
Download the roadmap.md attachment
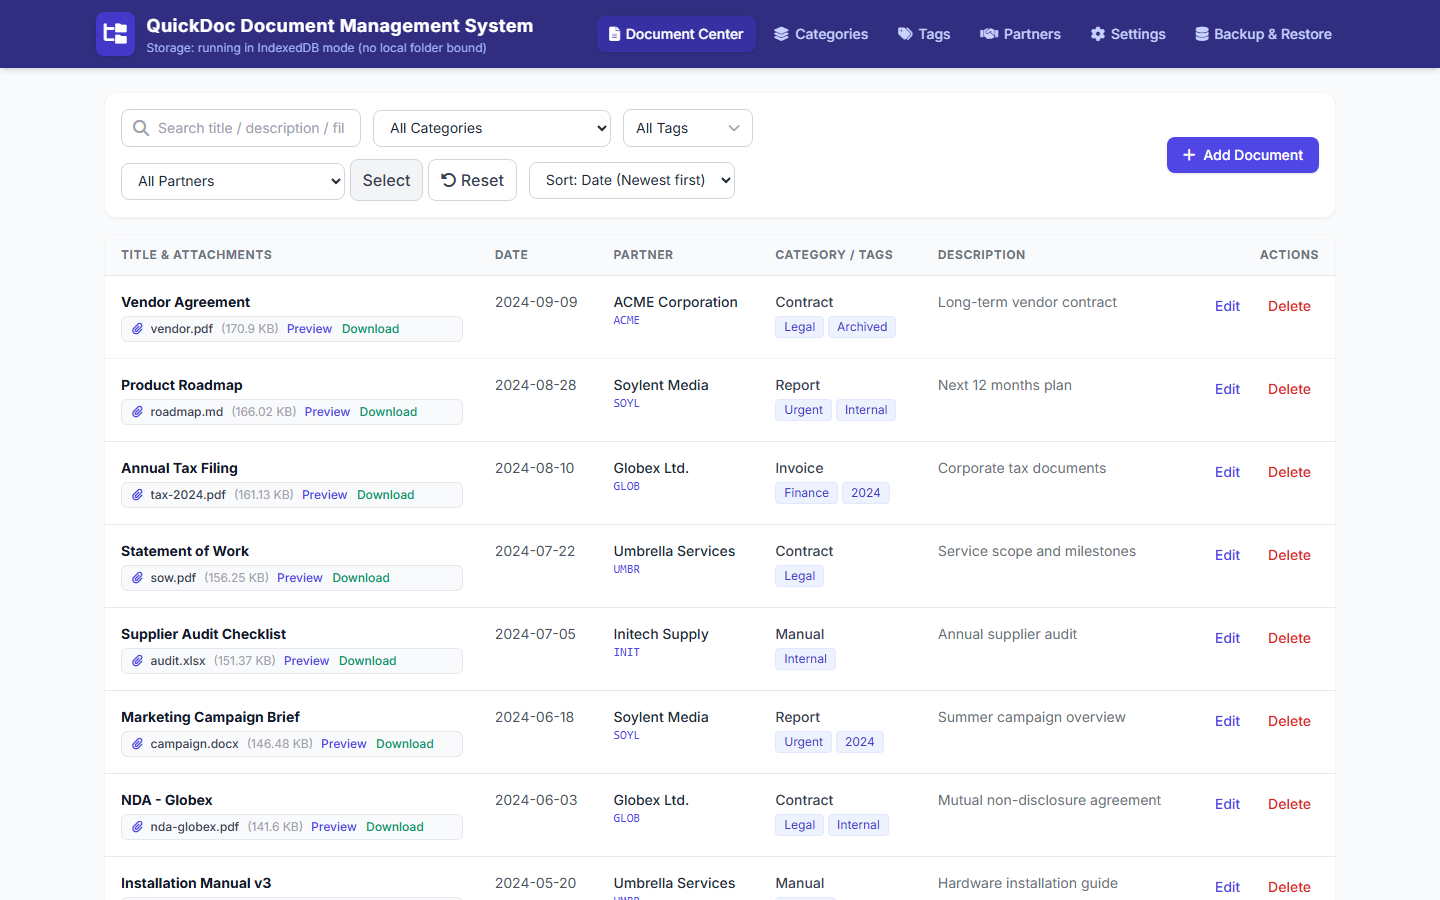tap(388, 412)
